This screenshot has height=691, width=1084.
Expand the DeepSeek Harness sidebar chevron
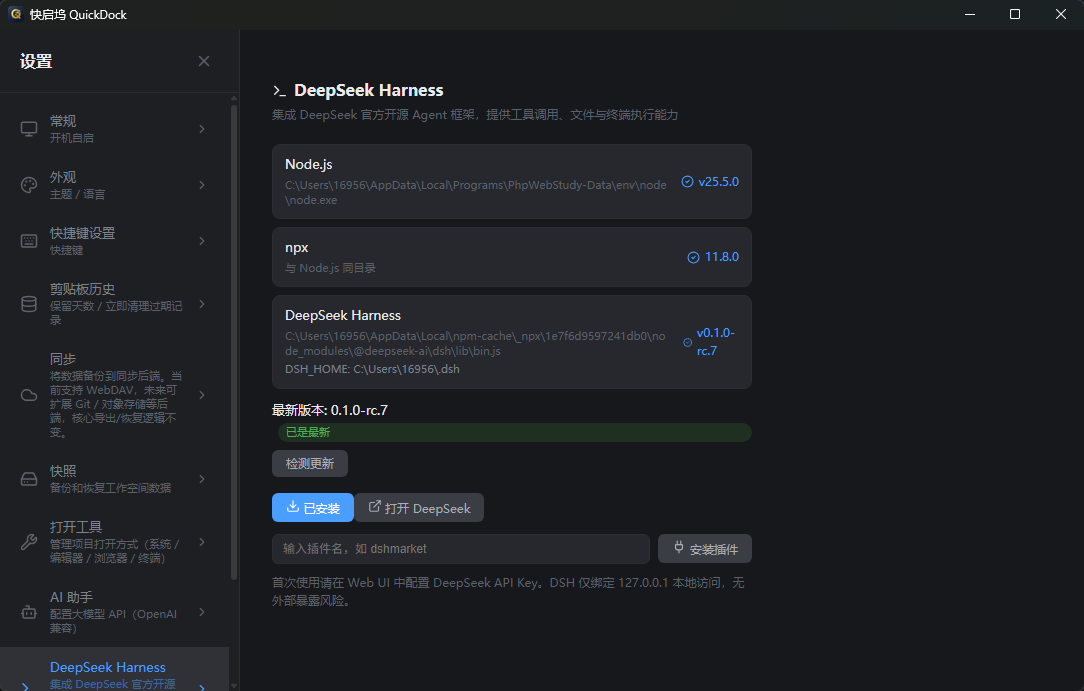click(202, 687)
